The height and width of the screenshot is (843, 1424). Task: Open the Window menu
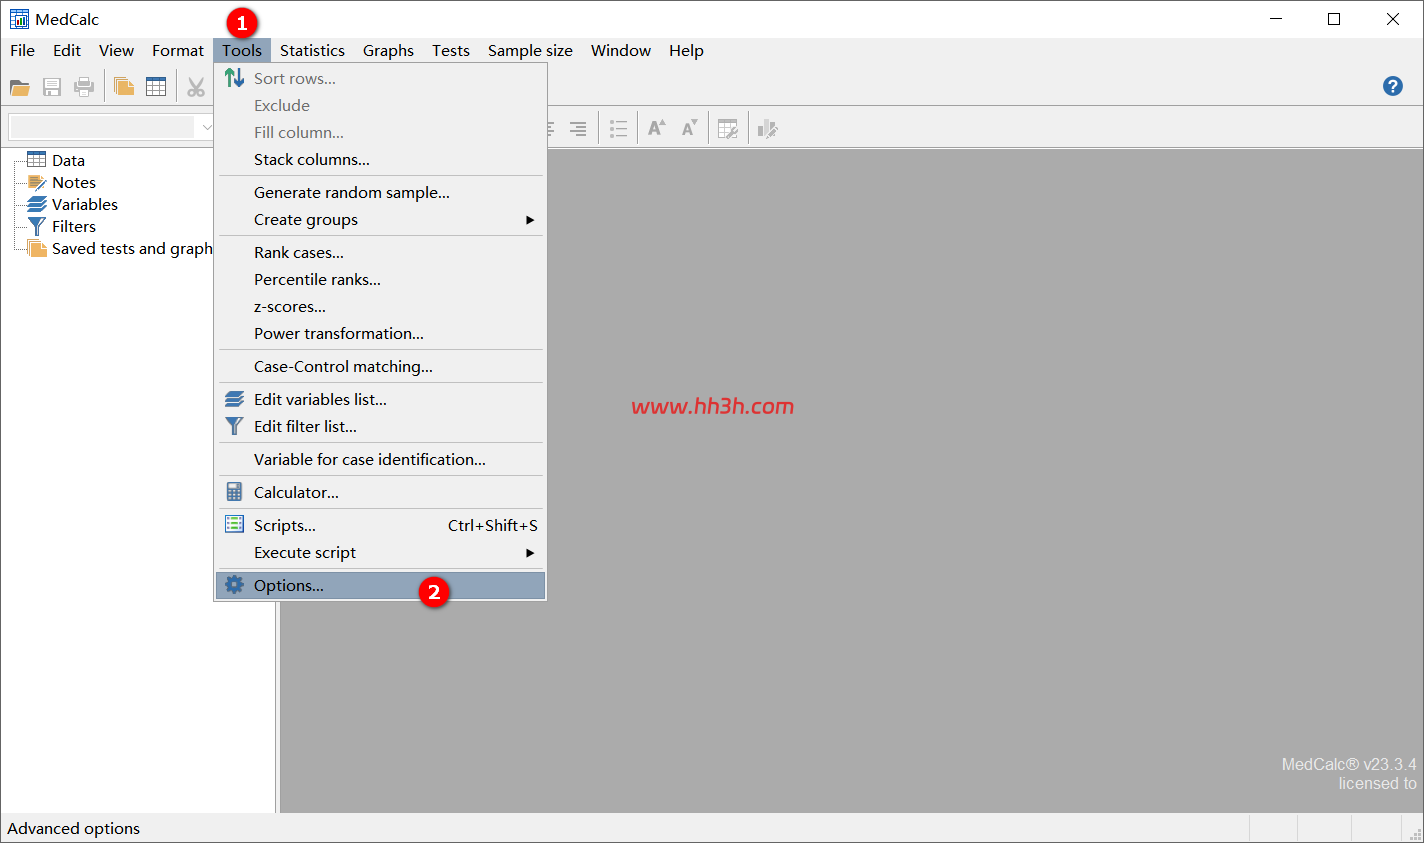[x=621, y=50]
